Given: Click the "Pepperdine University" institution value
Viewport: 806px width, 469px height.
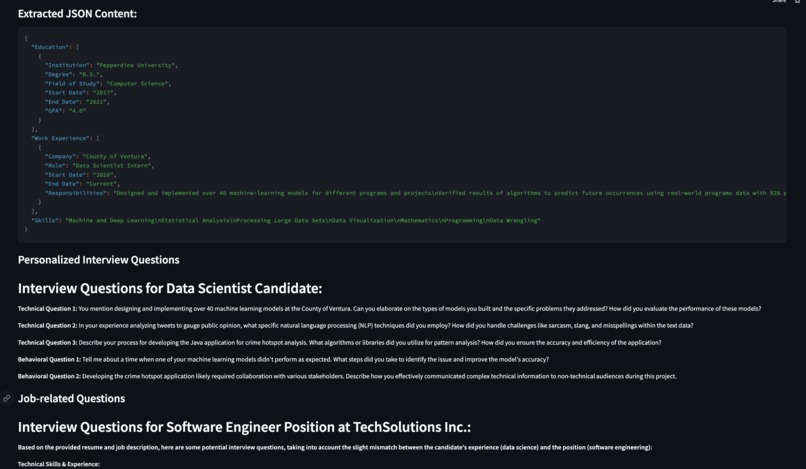Looking at the screenshot, I should click(135, 65).
